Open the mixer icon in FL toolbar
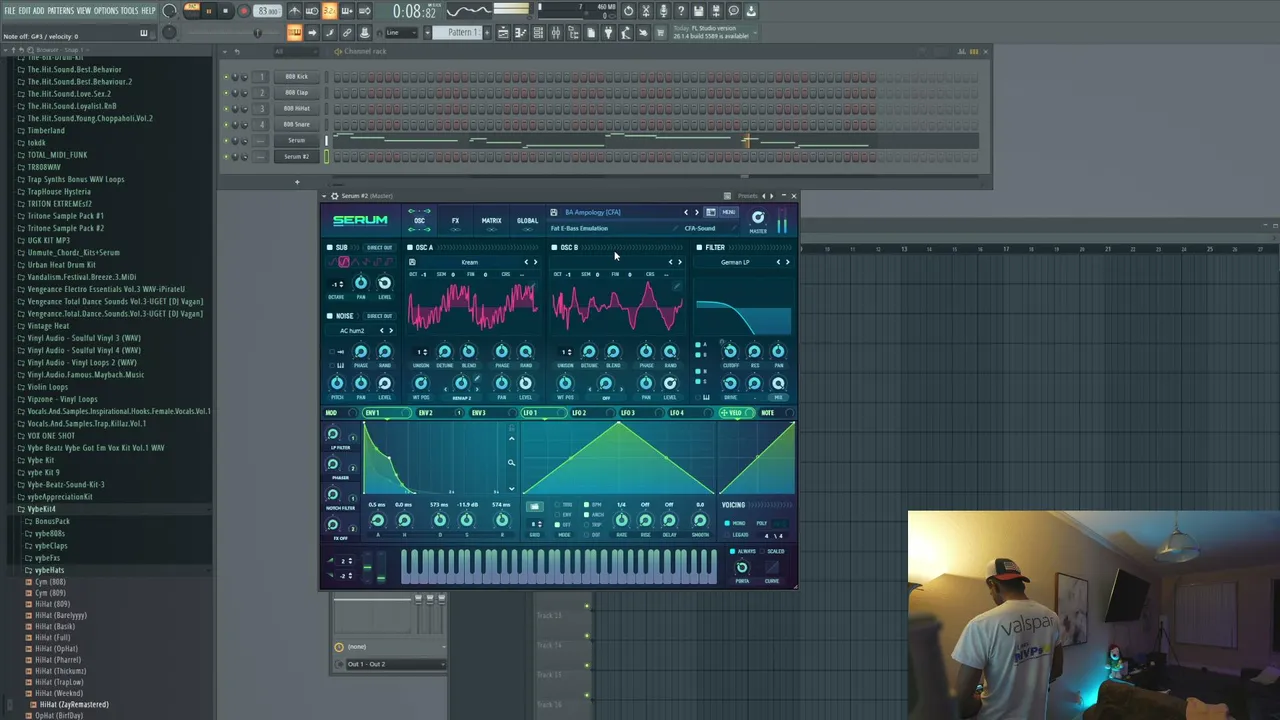This screenshot has width=1280, height=720. click(555, 33)
